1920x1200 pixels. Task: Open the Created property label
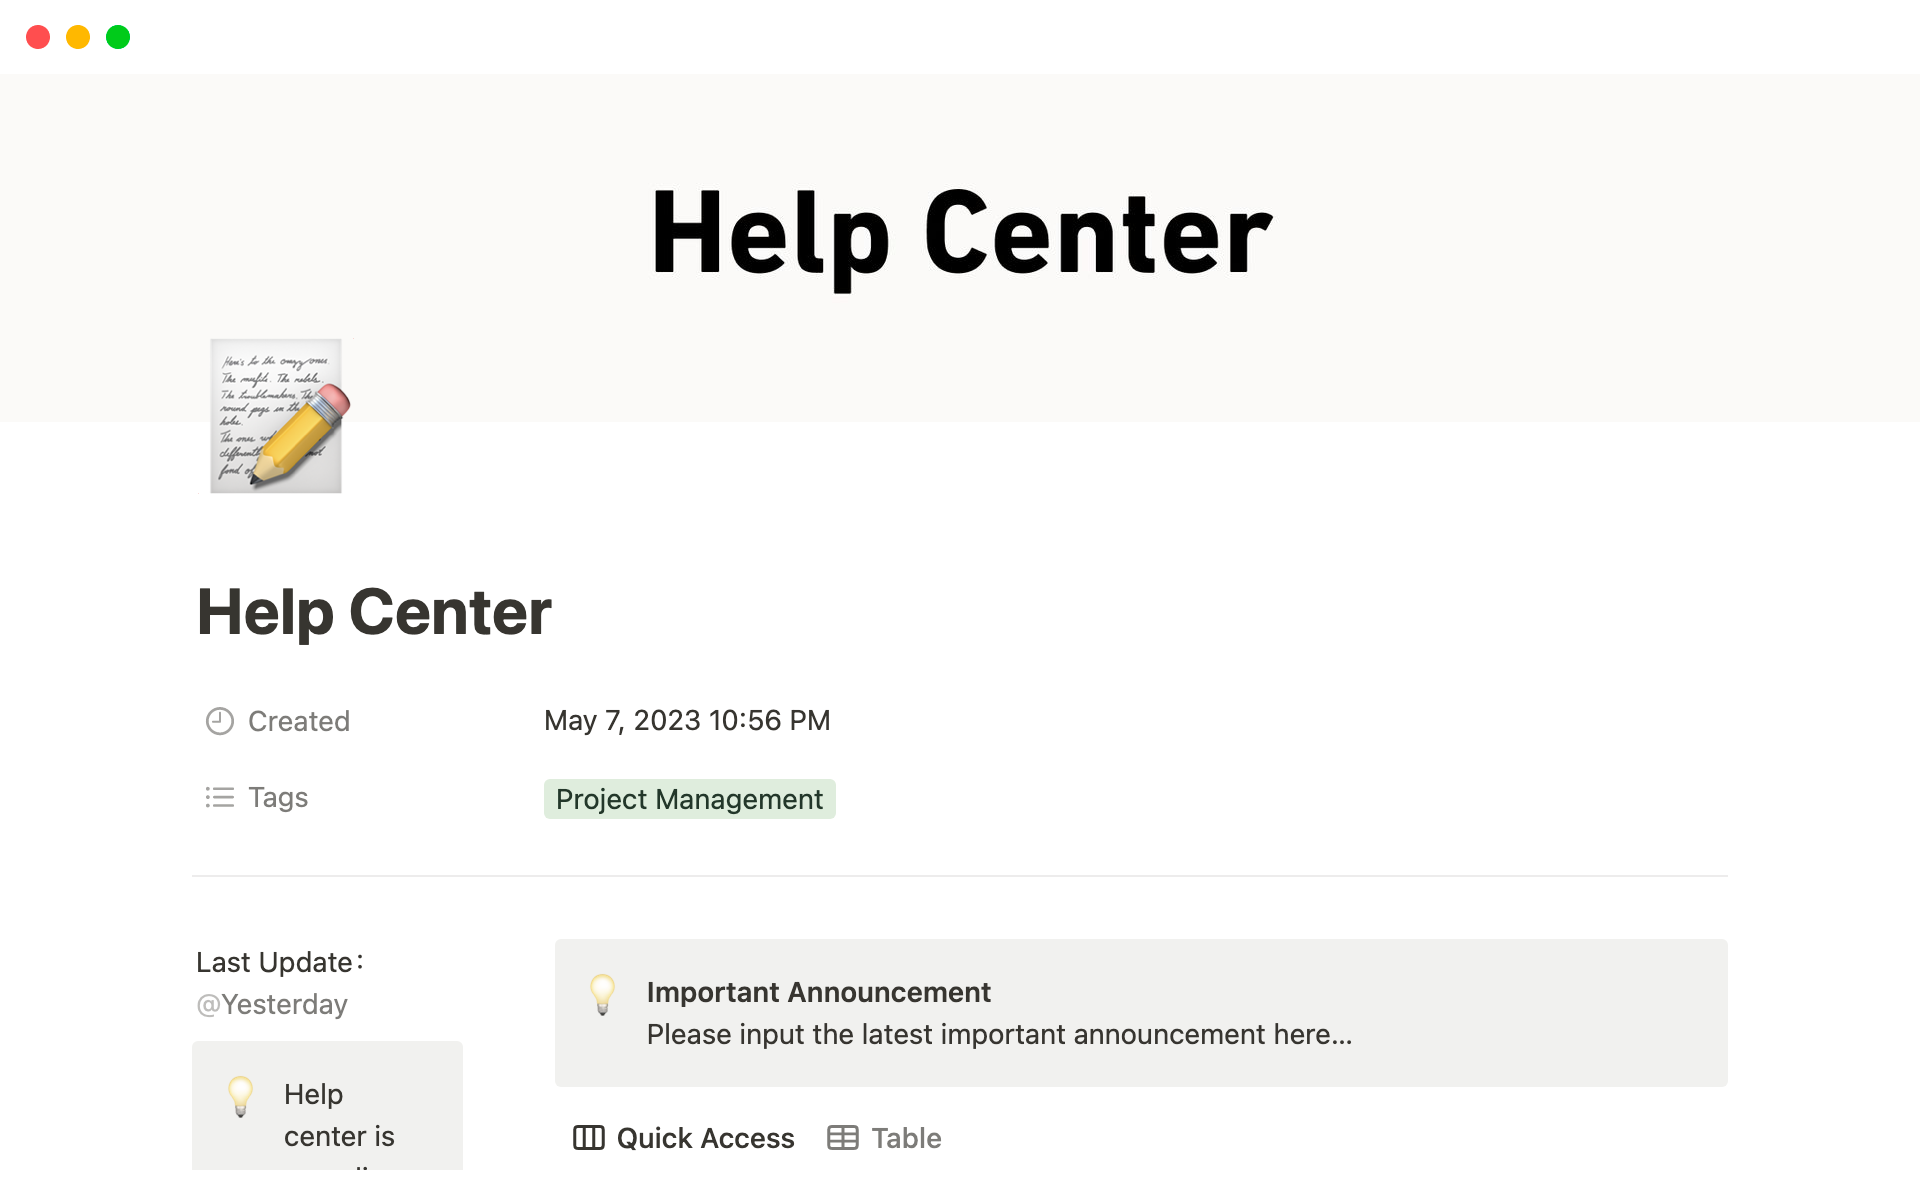pyautogui.click(x=298, y=721)
